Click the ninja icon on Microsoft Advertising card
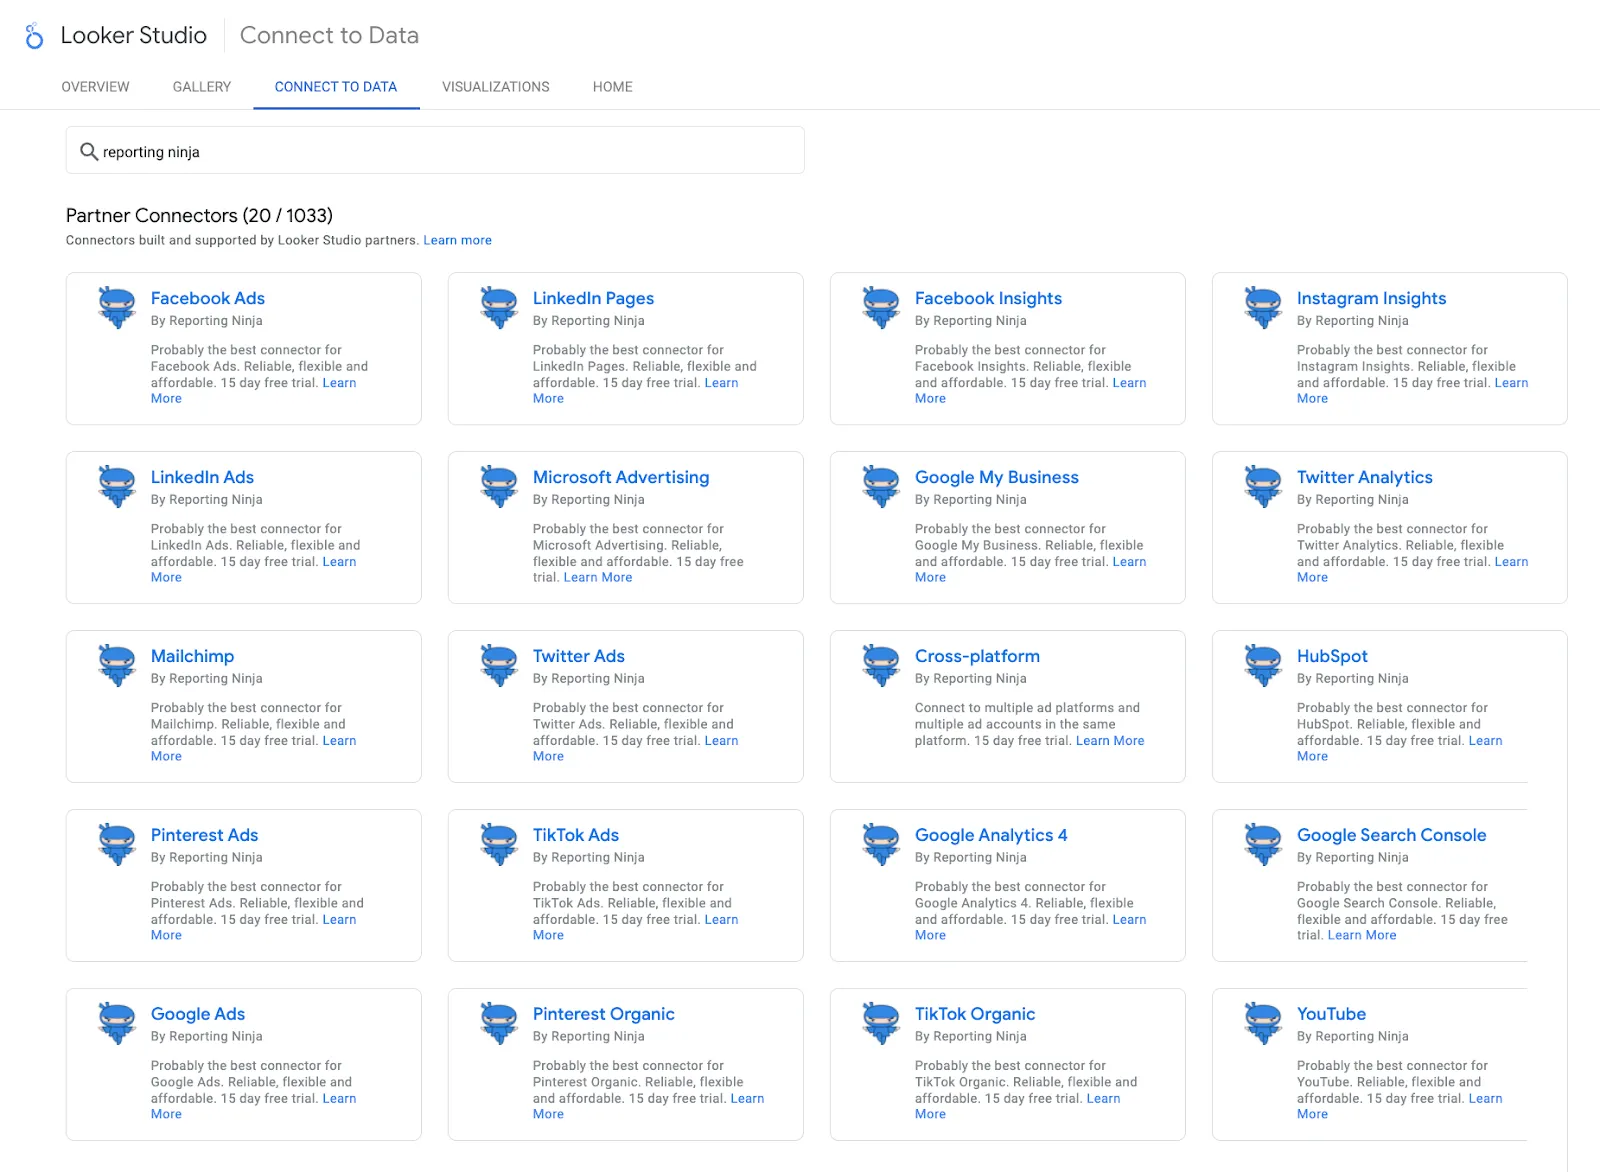 (x=499, y=487)
